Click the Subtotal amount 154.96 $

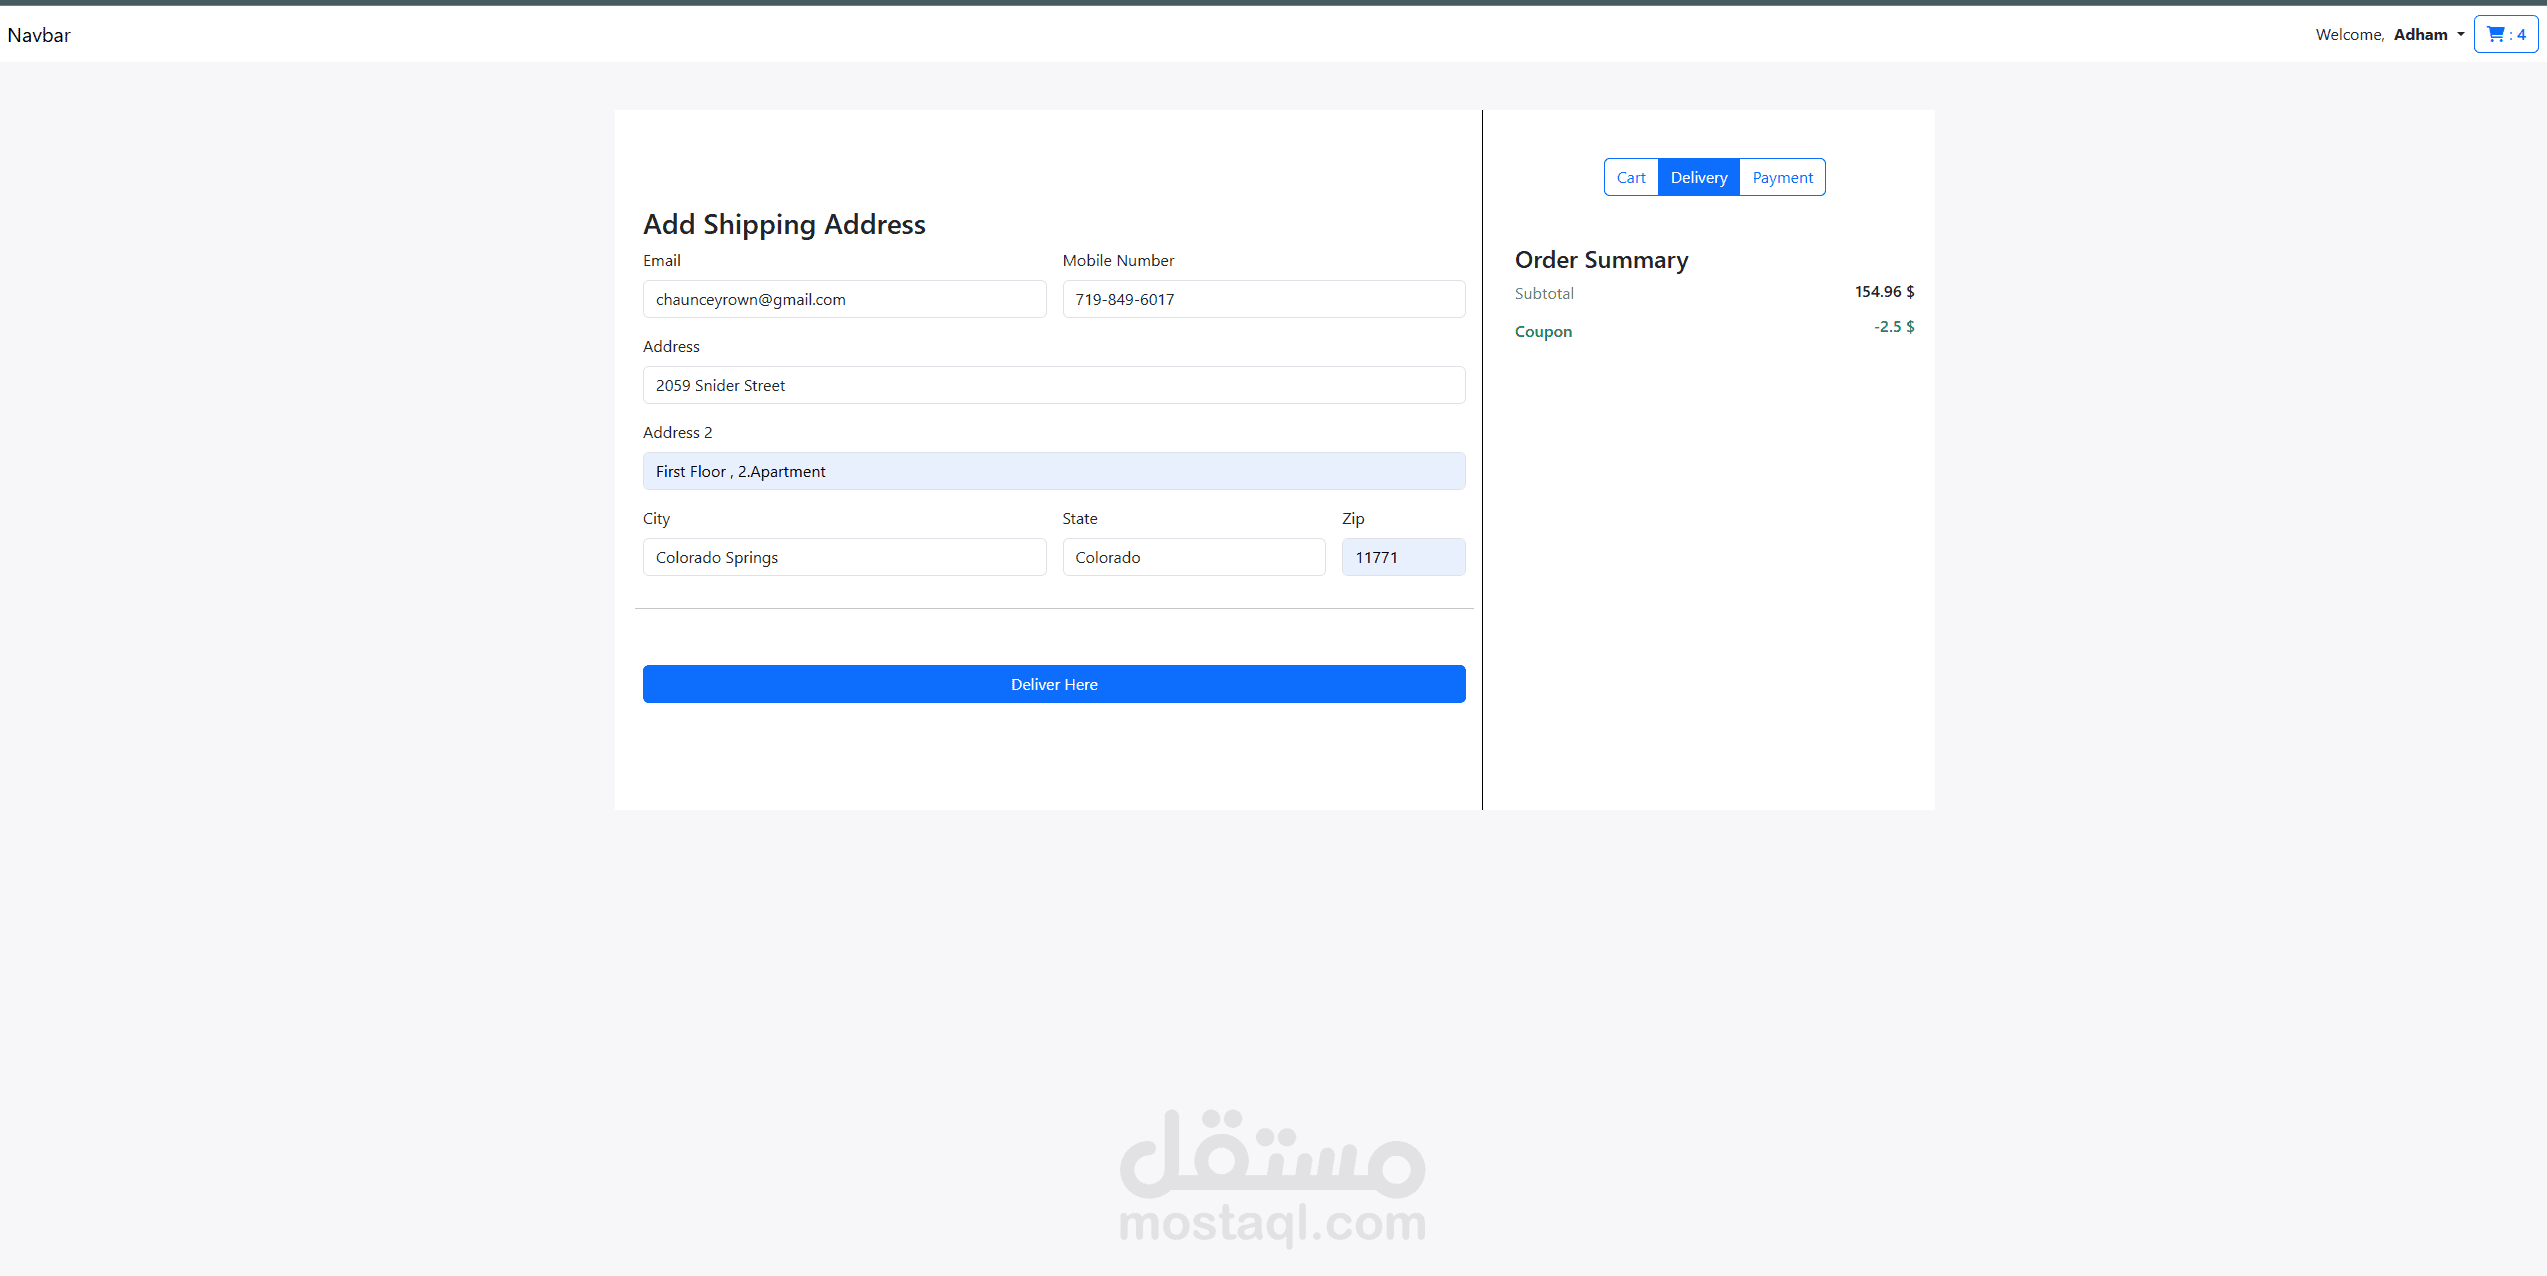(1884, 292)
